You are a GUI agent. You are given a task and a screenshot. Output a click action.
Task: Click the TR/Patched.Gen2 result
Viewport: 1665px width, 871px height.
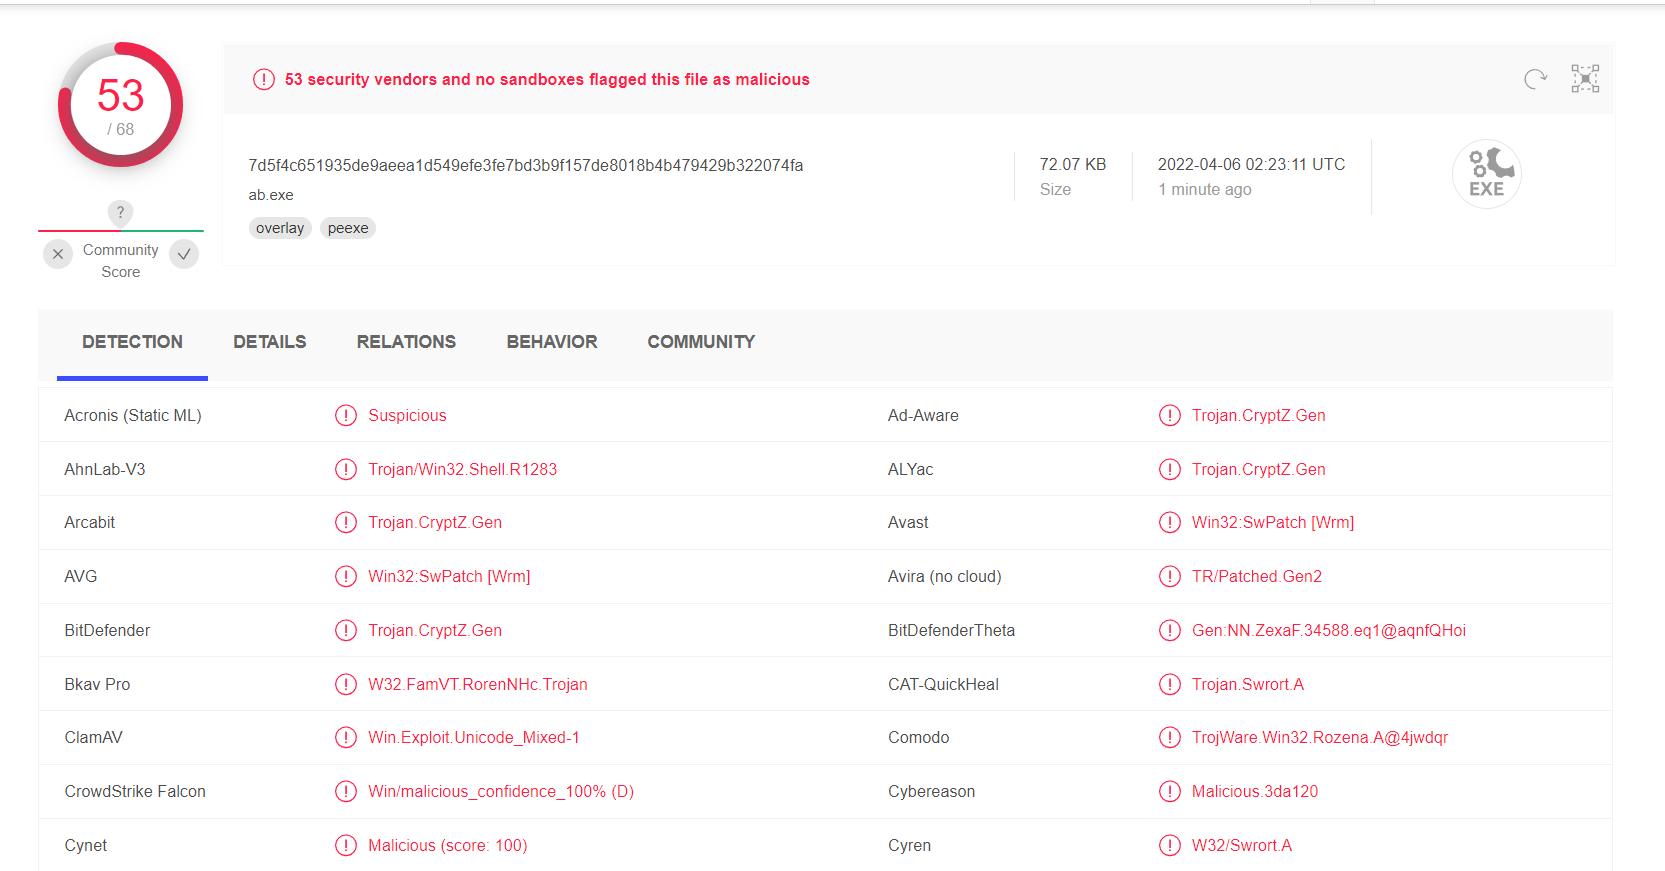1257,576
